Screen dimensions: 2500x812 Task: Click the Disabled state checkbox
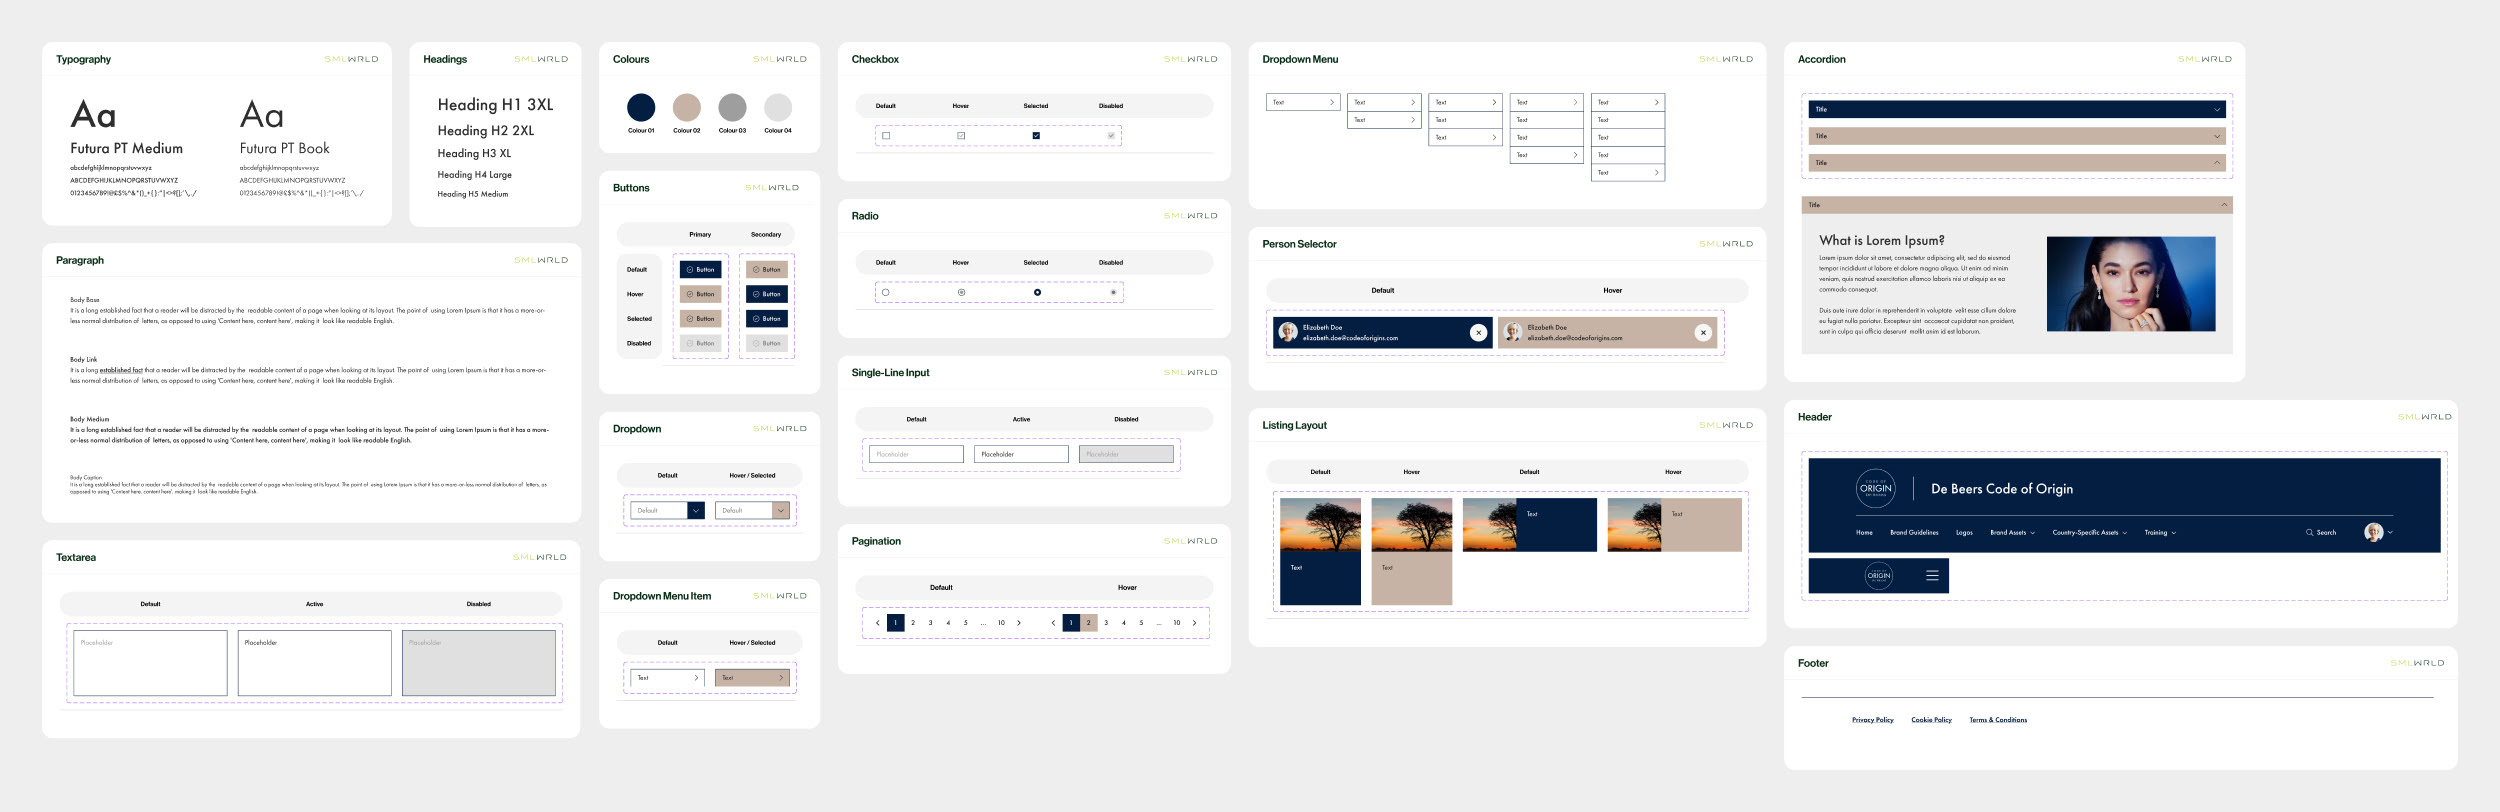coord(1111,136)
